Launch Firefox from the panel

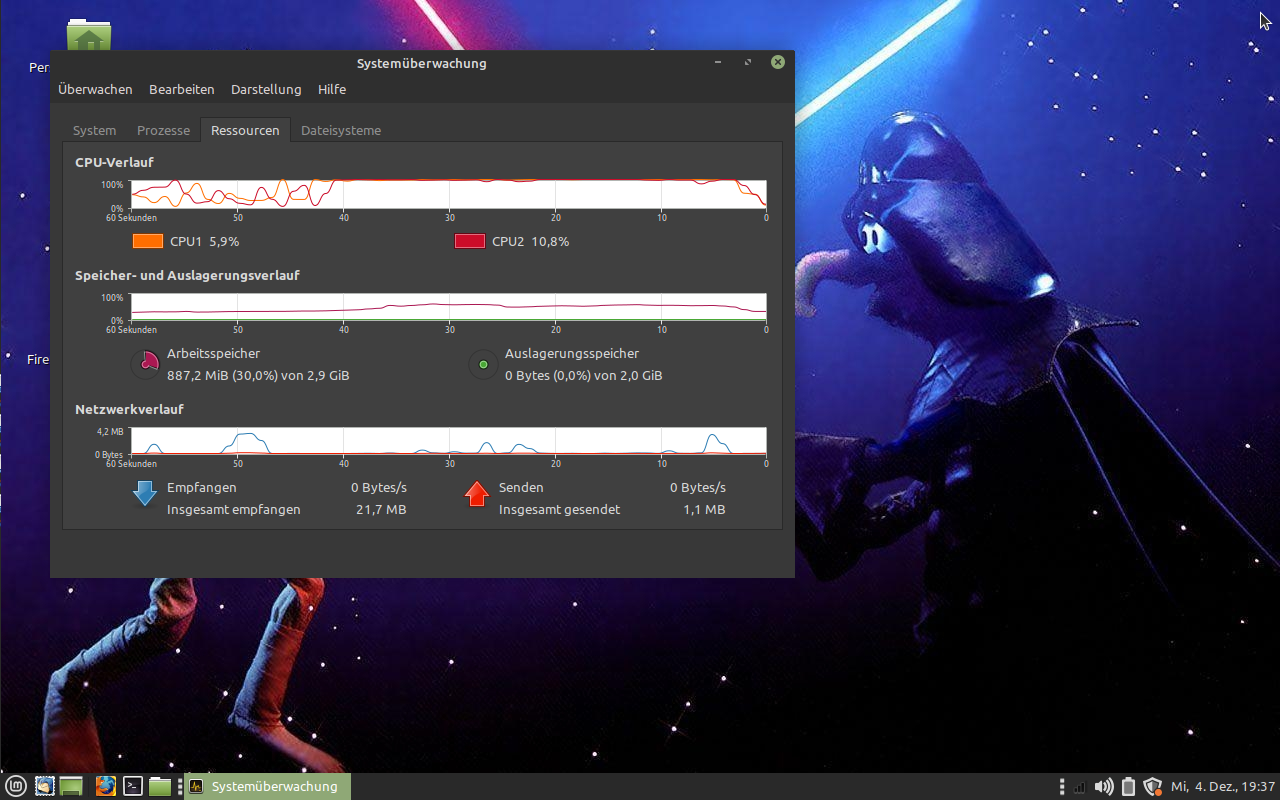[106, 786]
